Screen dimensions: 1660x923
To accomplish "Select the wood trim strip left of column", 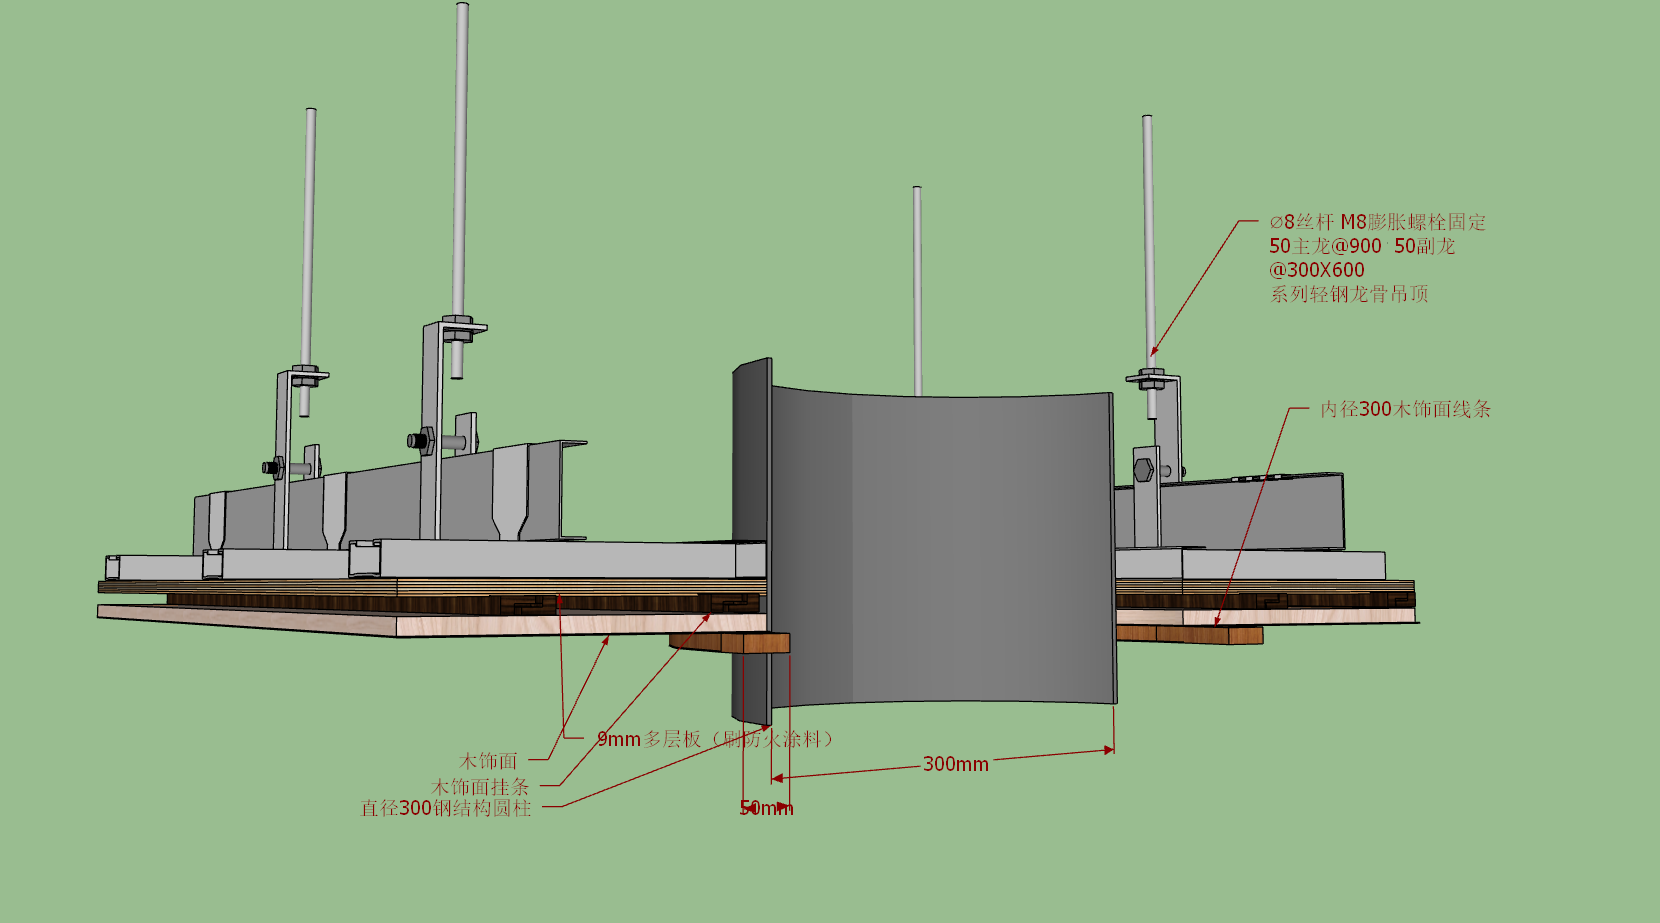I will tap(729, 642).
